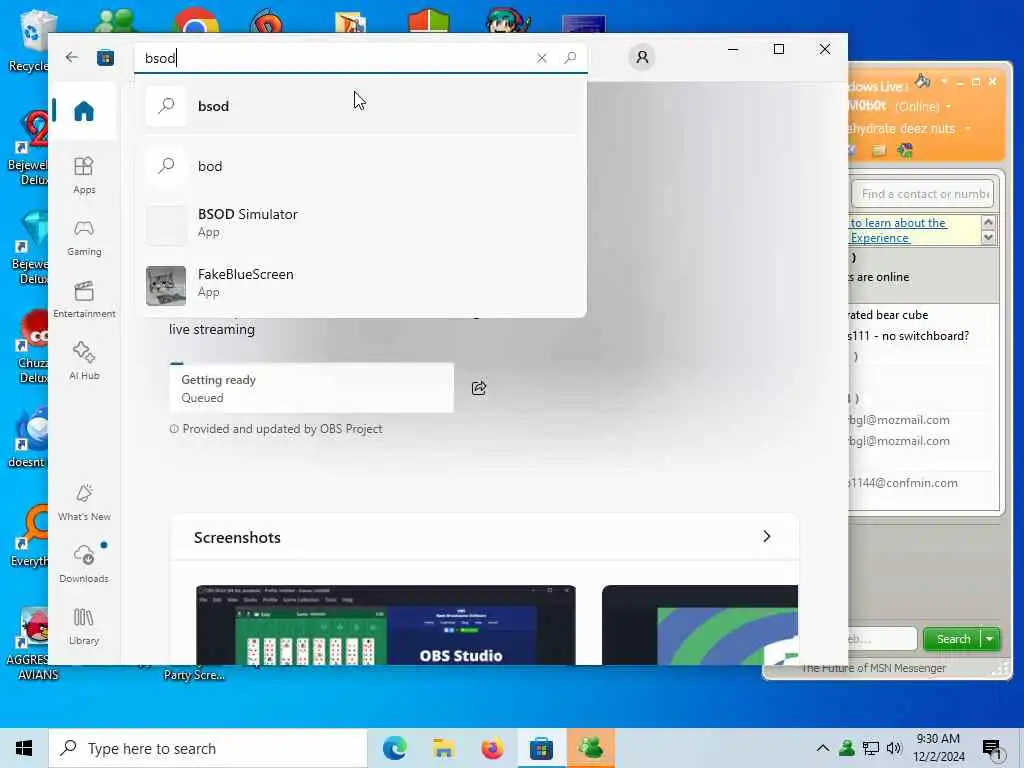Click the taskbar 'Type here to search' box
This screenshot has width=1024, height=768.
(x=208, y=748)
